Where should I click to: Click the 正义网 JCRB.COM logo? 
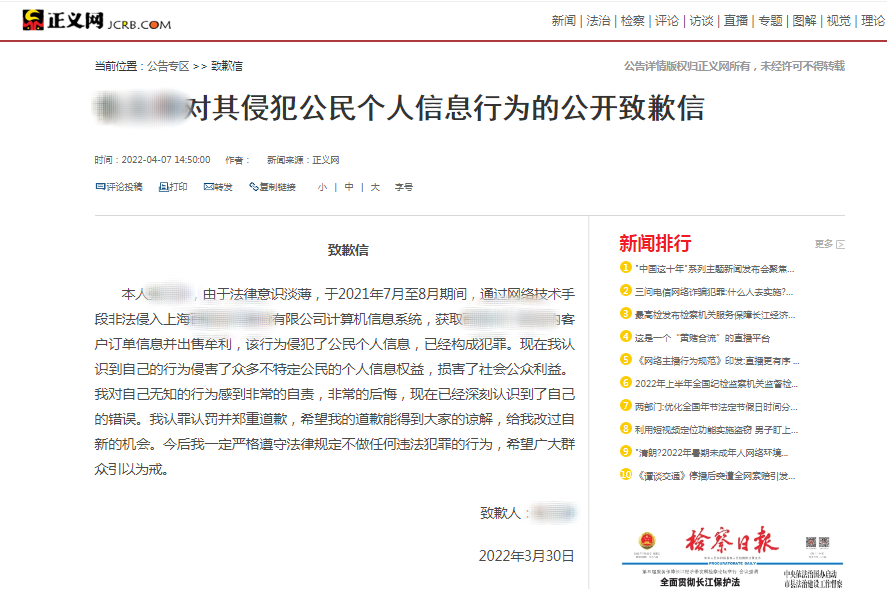(97, 20)
